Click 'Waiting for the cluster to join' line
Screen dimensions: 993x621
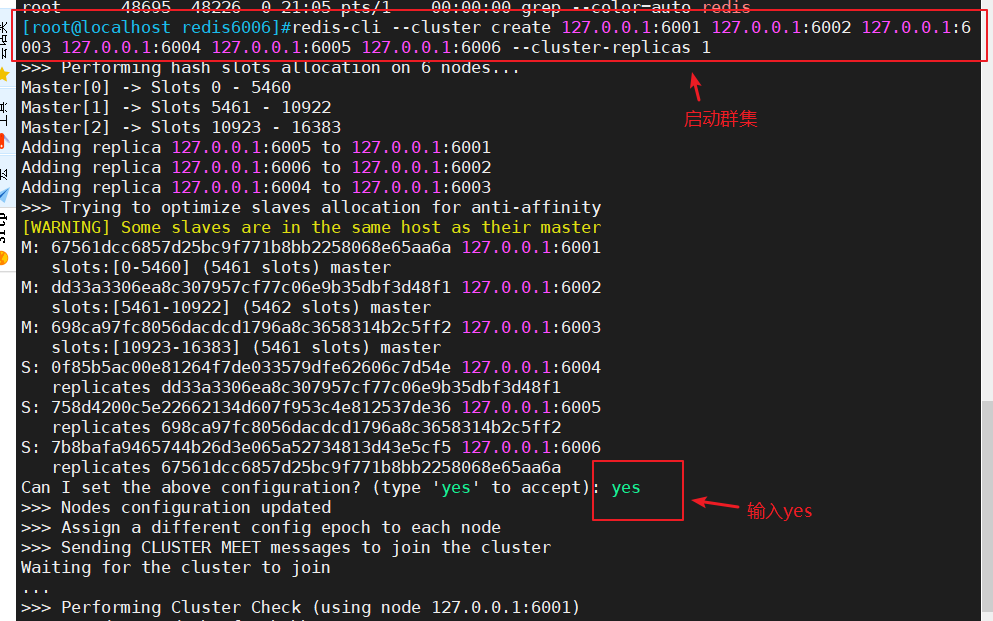pos(176,568)
